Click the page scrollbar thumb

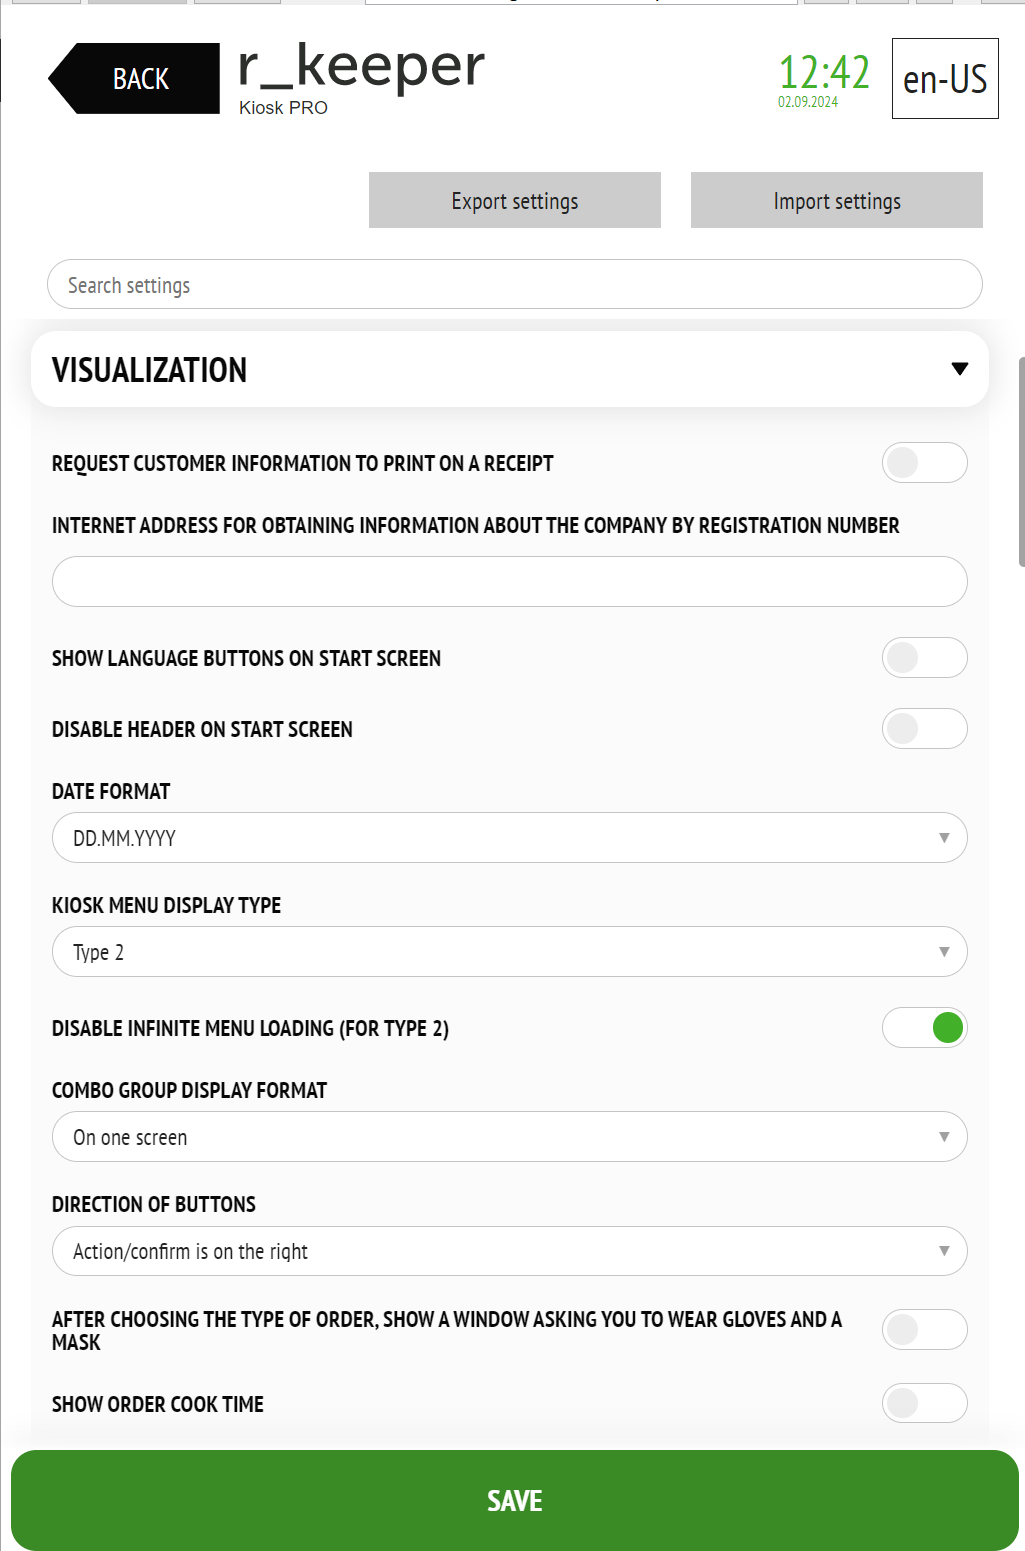1021,462
